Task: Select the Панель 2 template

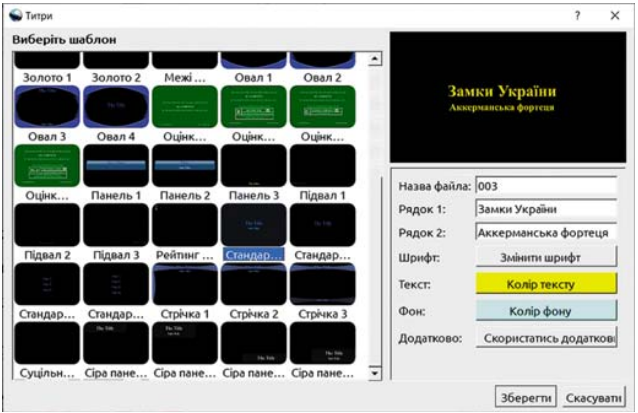Action: 184,166
